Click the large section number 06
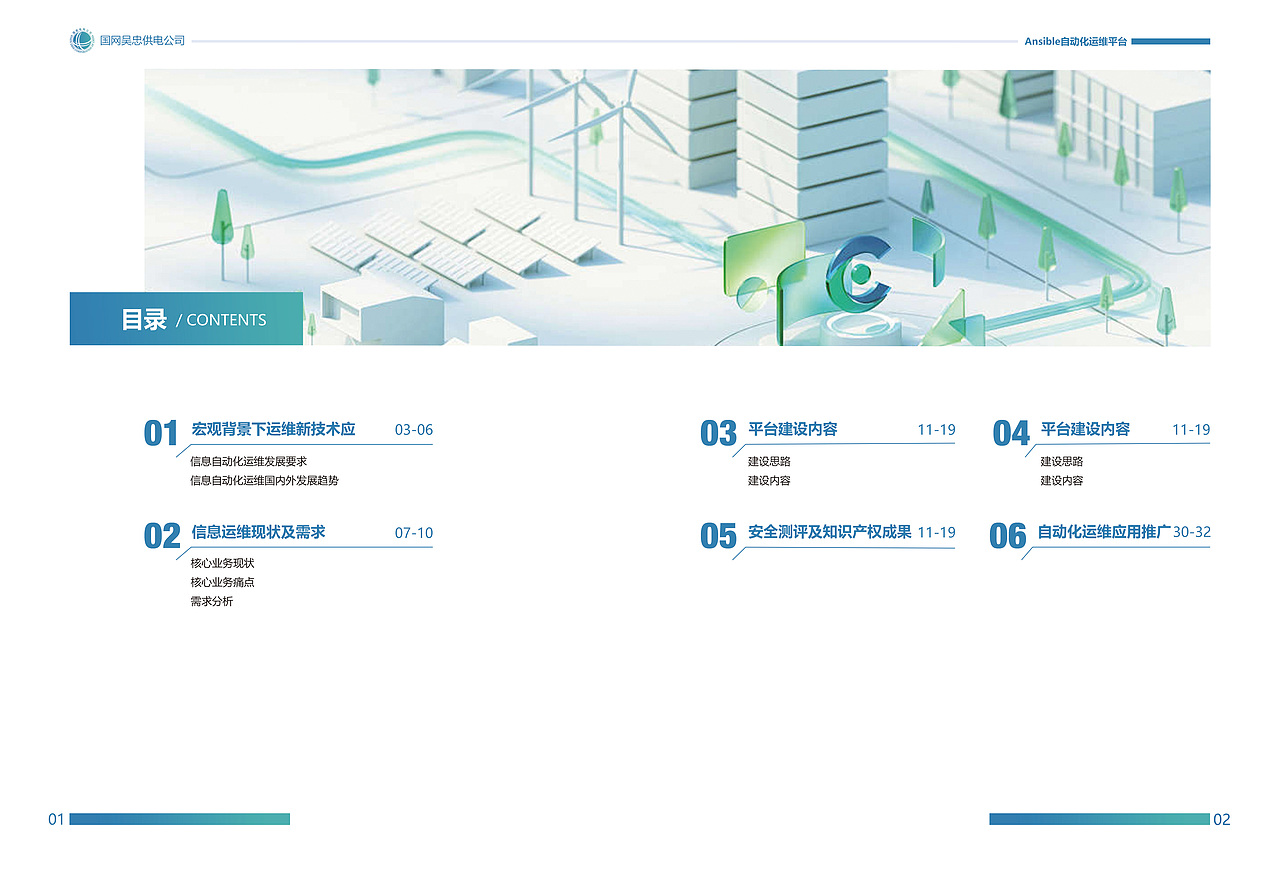Viewport: 1280px width, 874px height. pyautogui.click(x=1008, y=536)
